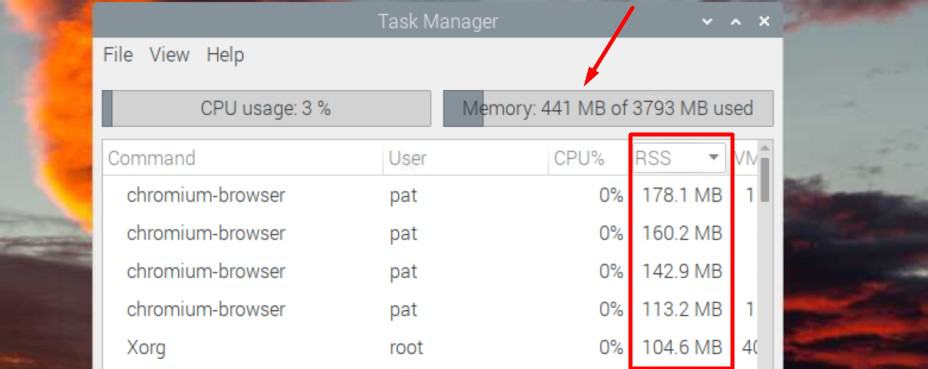Select the Xorg process row
The height and width of the screenshot is (369, 928).
430,347
